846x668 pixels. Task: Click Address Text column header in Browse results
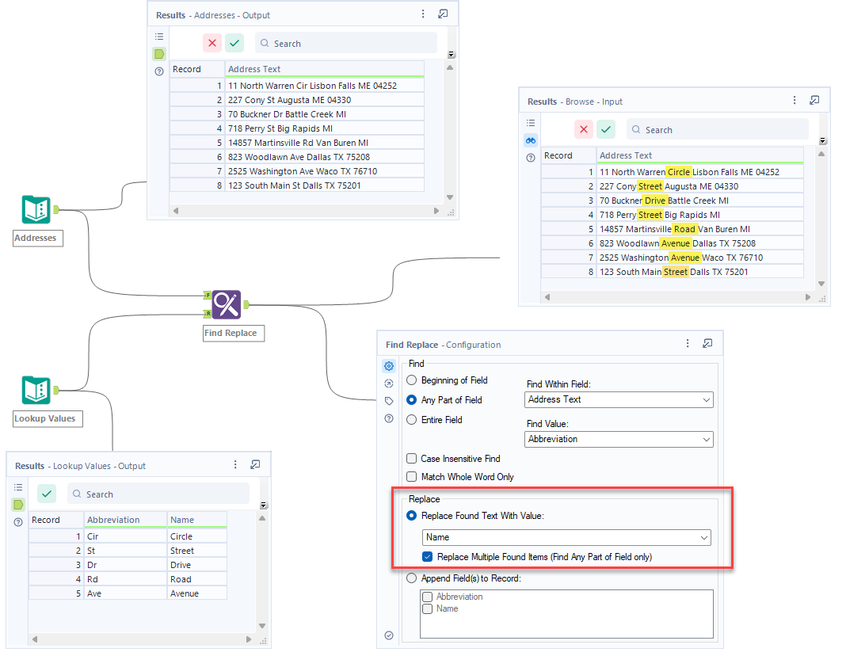[x=700, y=155]
